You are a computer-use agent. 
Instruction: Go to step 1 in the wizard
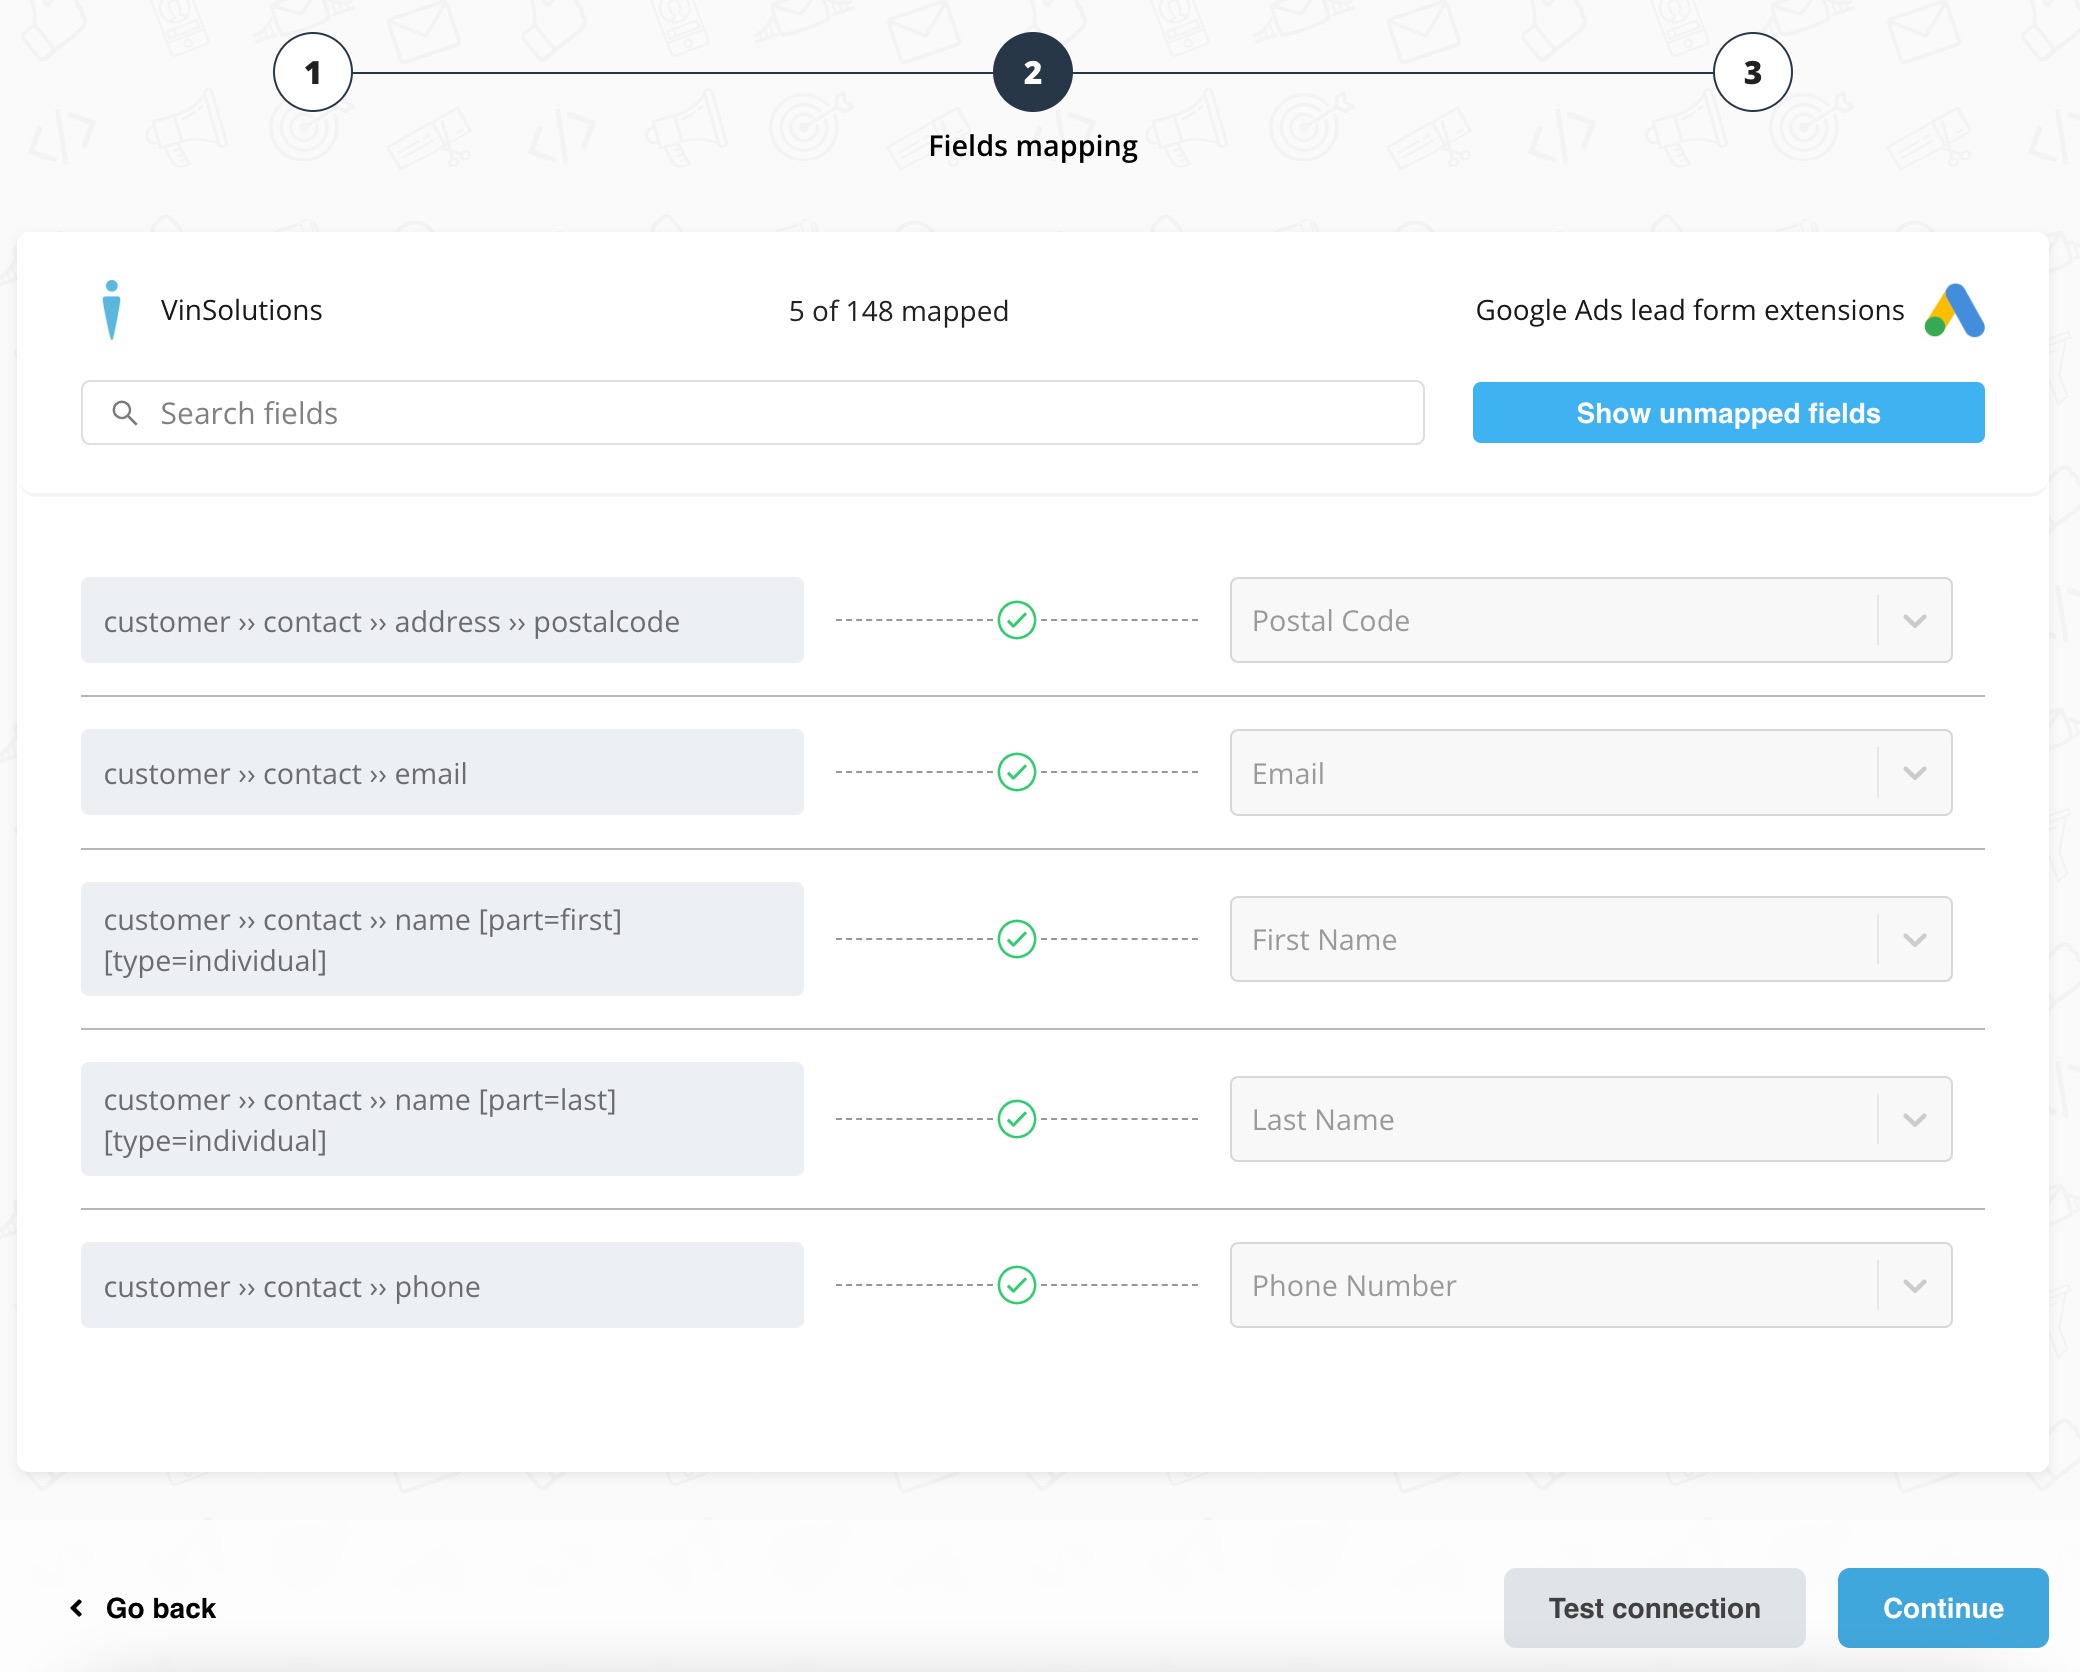pyautogui.click(x=313, y=72)
